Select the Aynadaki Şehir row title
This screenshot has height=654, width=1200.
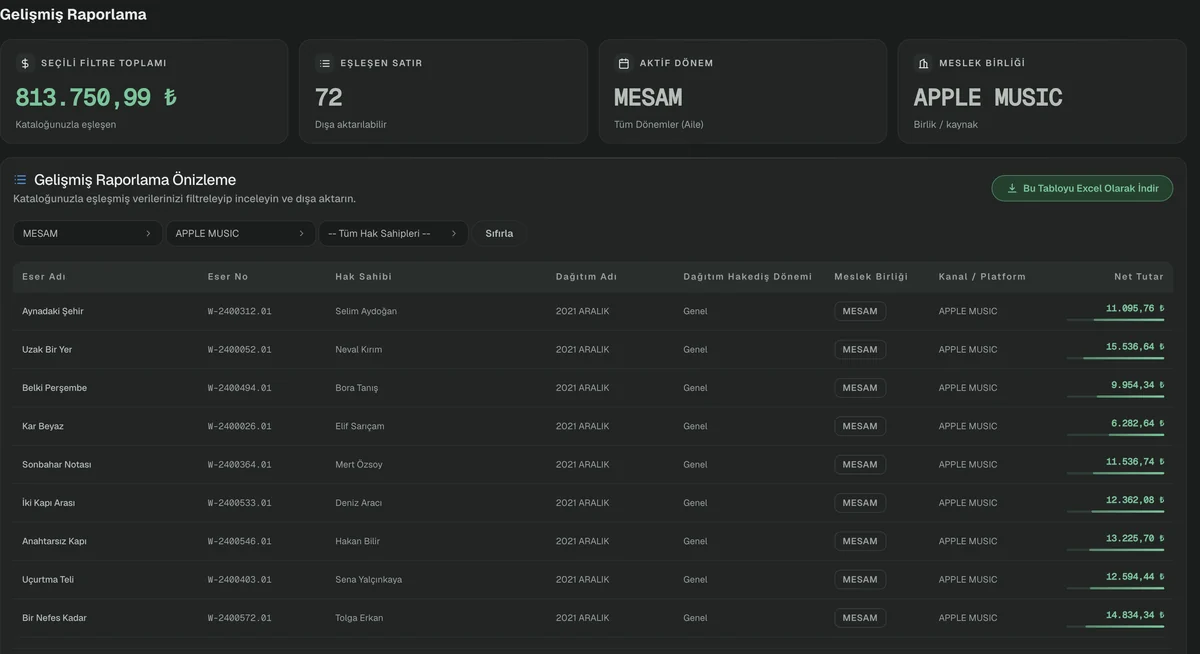click(x=53, y=311)
